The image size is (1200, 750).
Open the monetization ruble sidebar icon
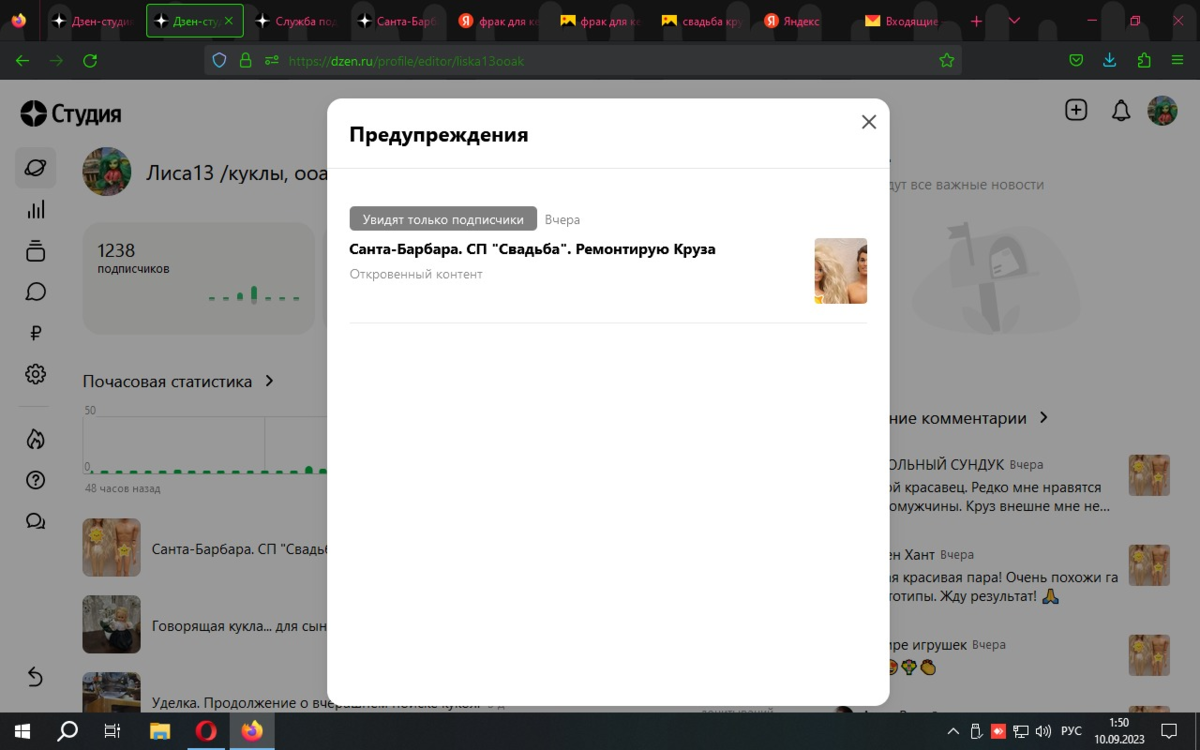[35, 333]
